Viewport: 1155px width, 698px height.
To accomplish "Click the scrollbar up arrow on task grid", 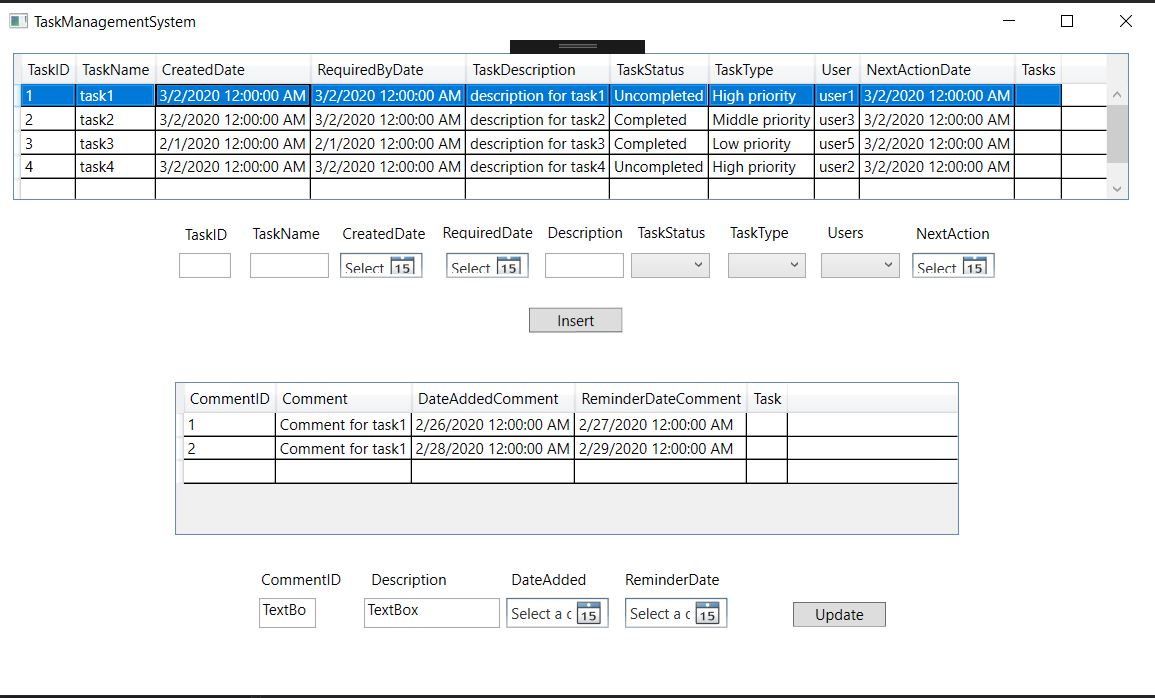I will click(1116, 95).
